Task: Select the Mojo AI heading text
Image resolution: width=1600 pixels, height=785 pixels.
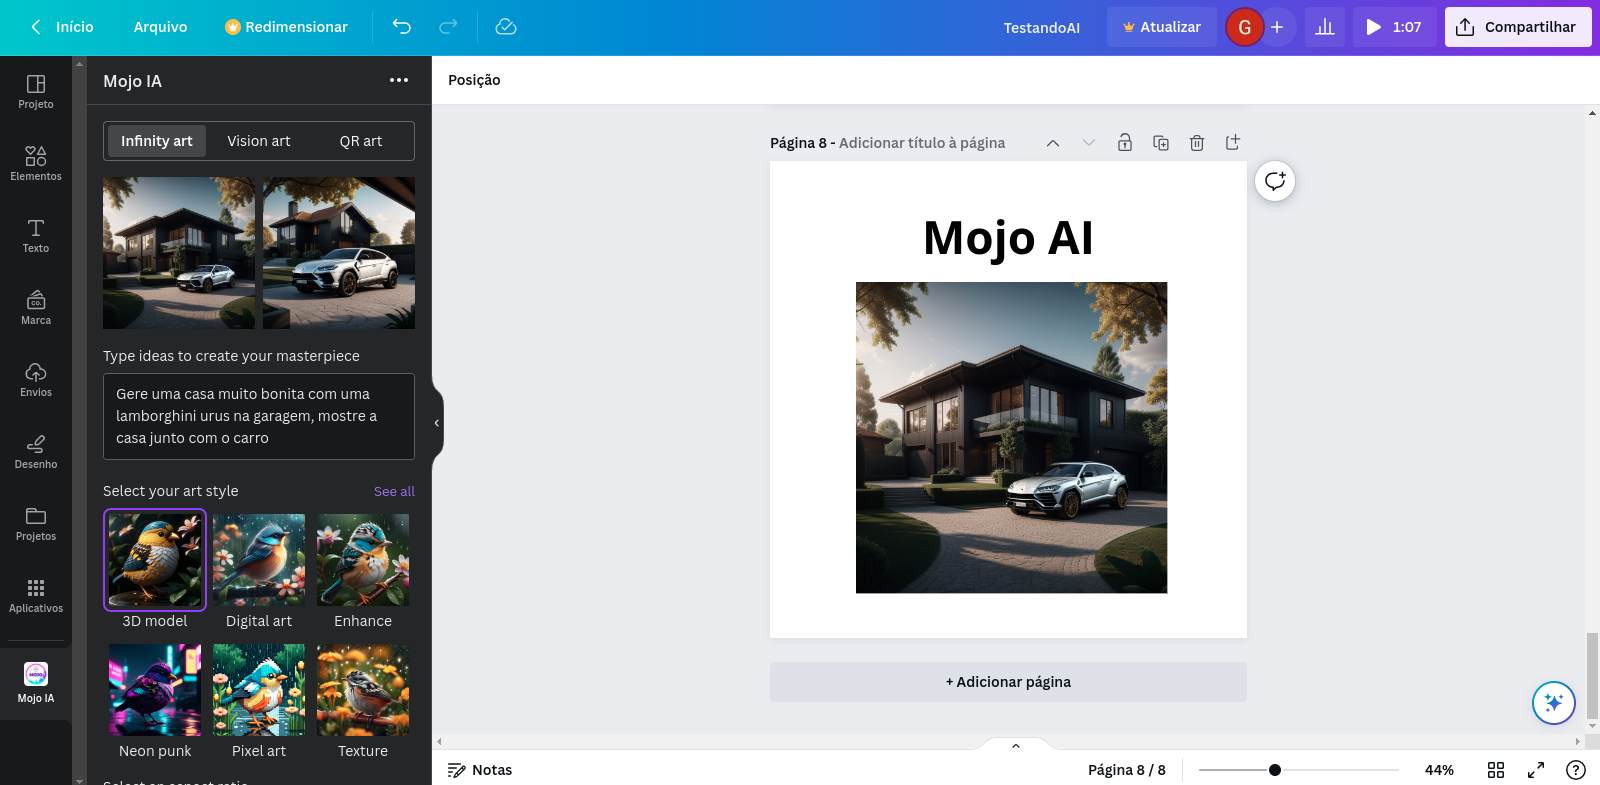Action: tap(1008, 238)
